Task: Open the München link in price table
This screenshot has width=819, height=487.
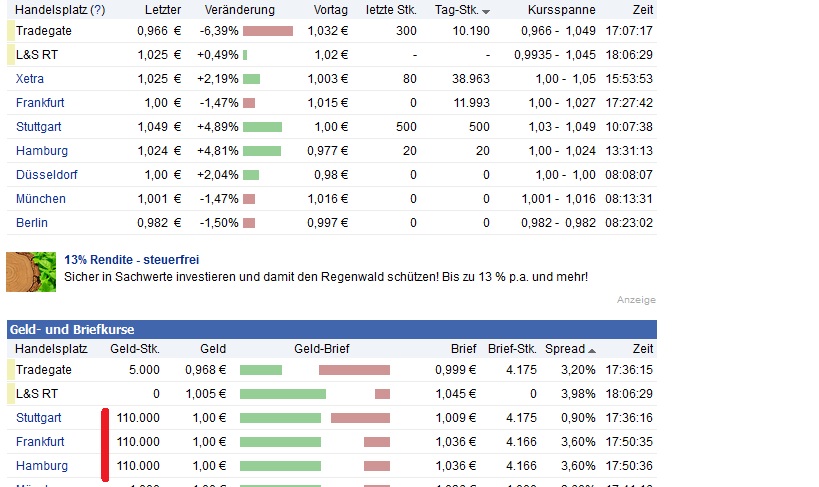Action: coord(41,199)
